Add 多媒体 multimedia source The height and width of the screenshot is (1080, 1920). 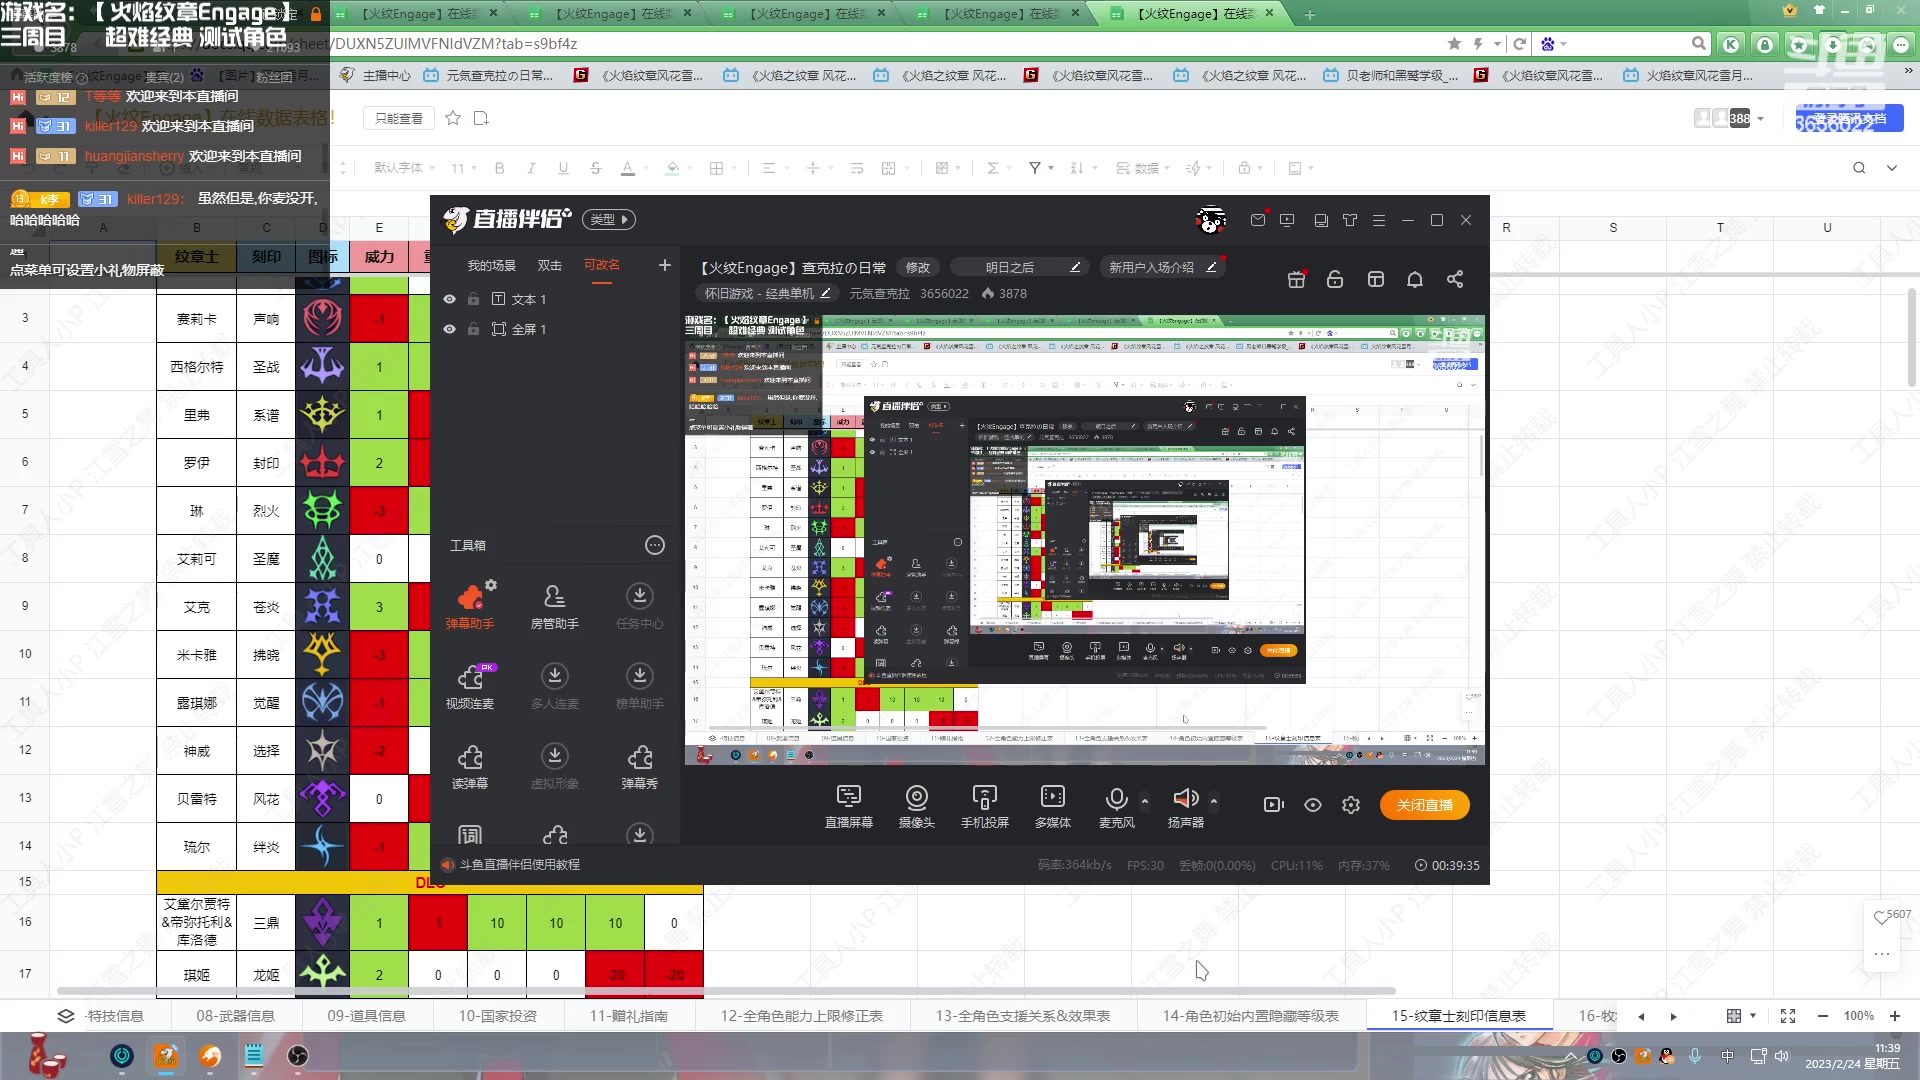1052,806
